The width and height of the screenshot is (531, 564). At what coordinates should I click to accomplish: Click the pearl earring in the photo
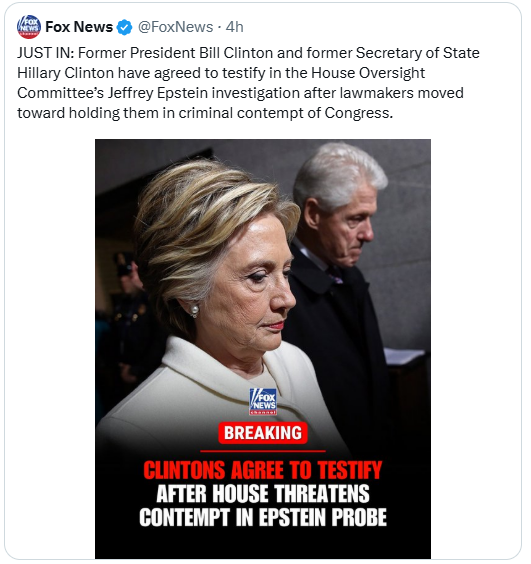tap(194, 310)
